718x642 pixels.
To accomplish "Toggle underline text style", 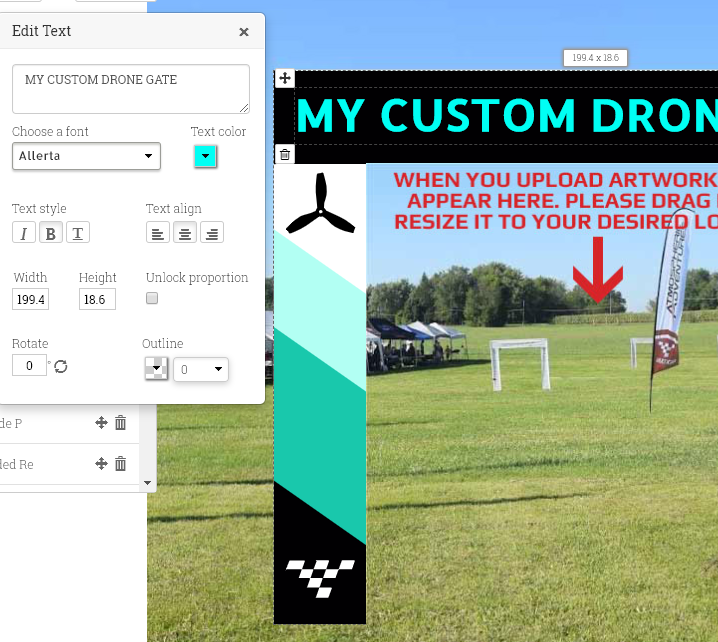I will [78, 233].
